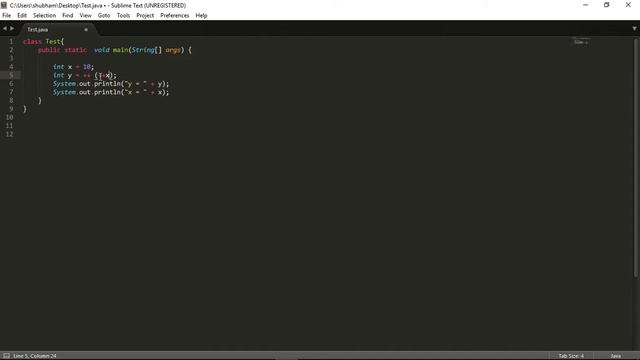Click on 'class Test{' code line
Screen dimensions: 640x360
[x=43, y=42]
